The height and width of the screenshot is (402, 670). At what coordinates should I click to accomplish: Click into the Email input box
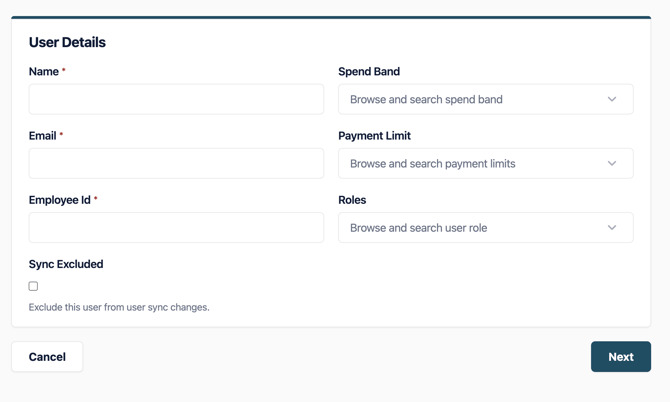point(176,163)
